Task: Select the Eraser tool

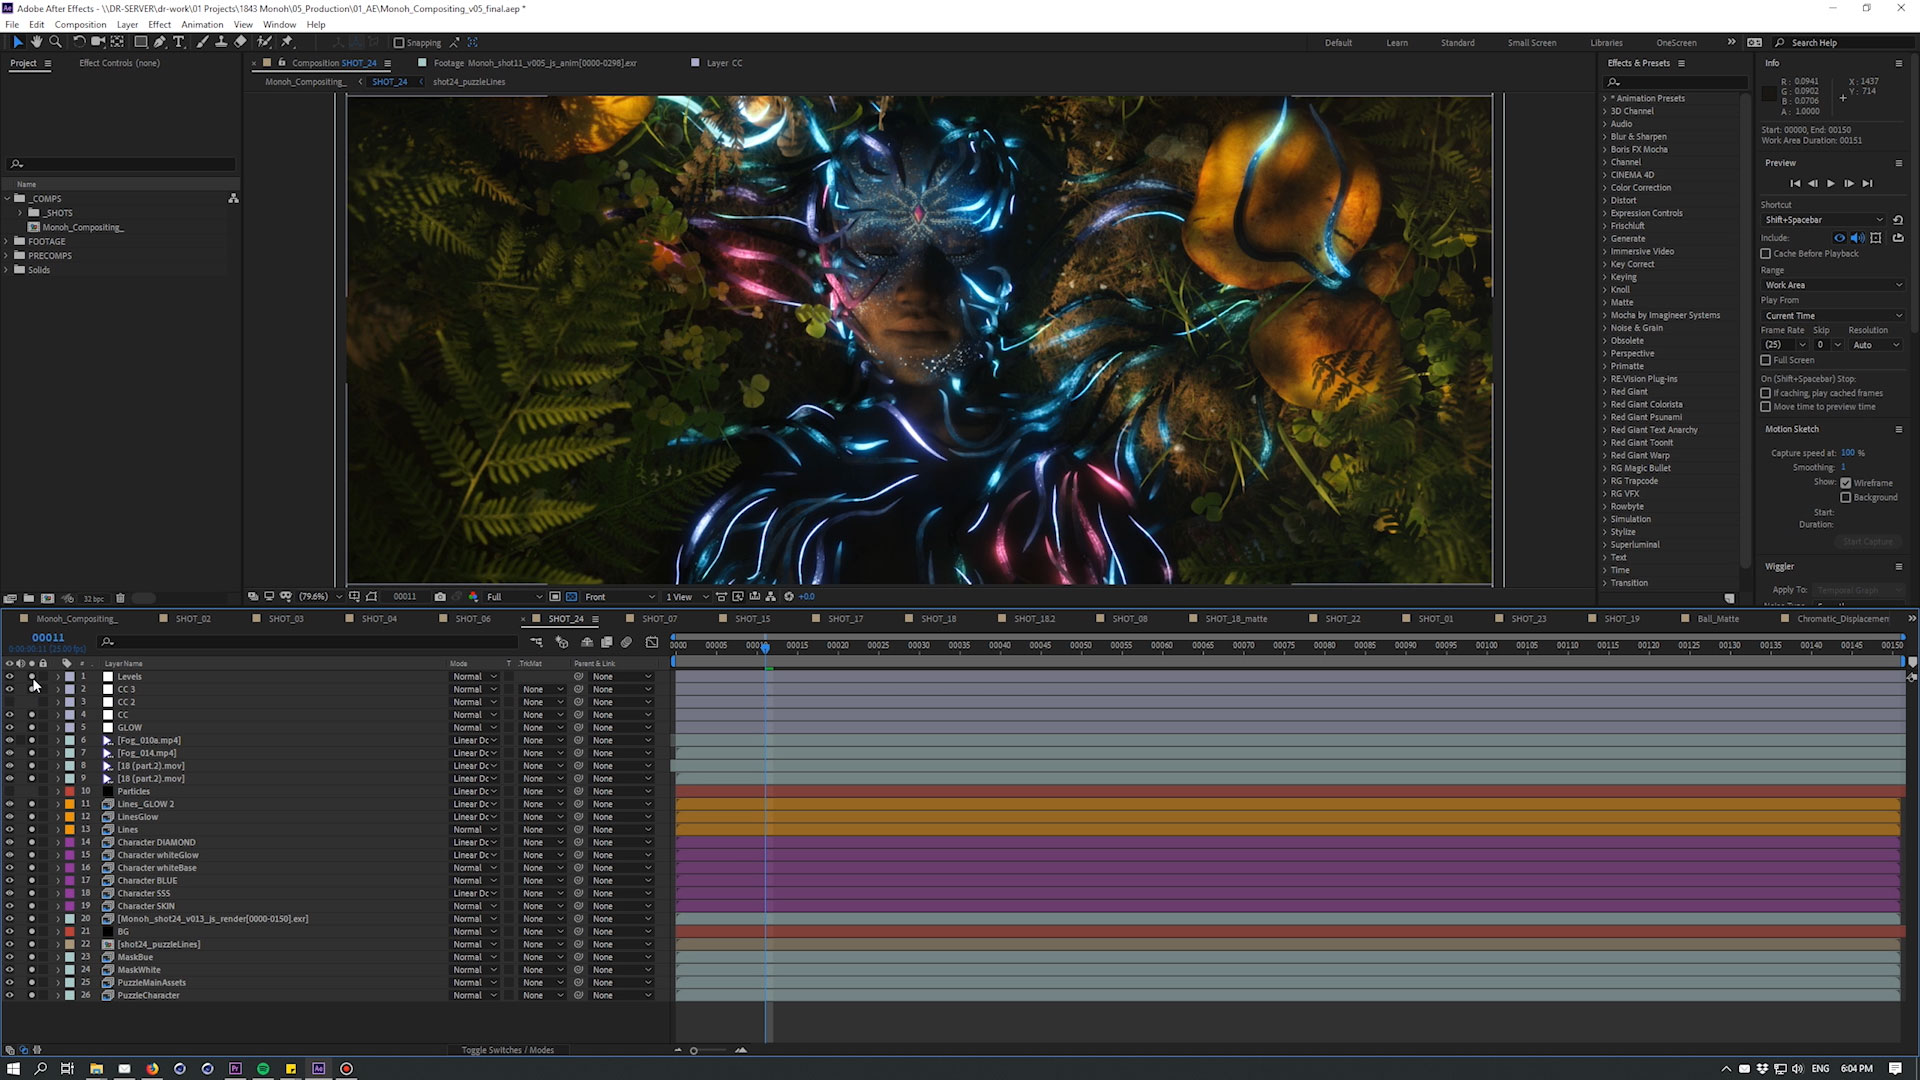Action: click(x=240, y=42)
